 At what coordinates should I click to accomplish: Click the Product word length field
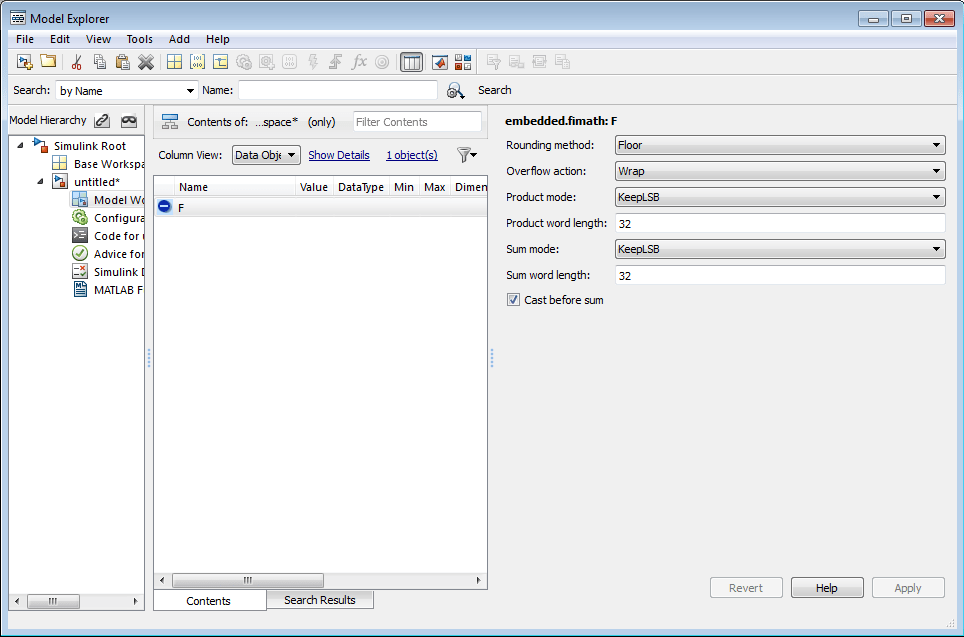pos(780,223)
